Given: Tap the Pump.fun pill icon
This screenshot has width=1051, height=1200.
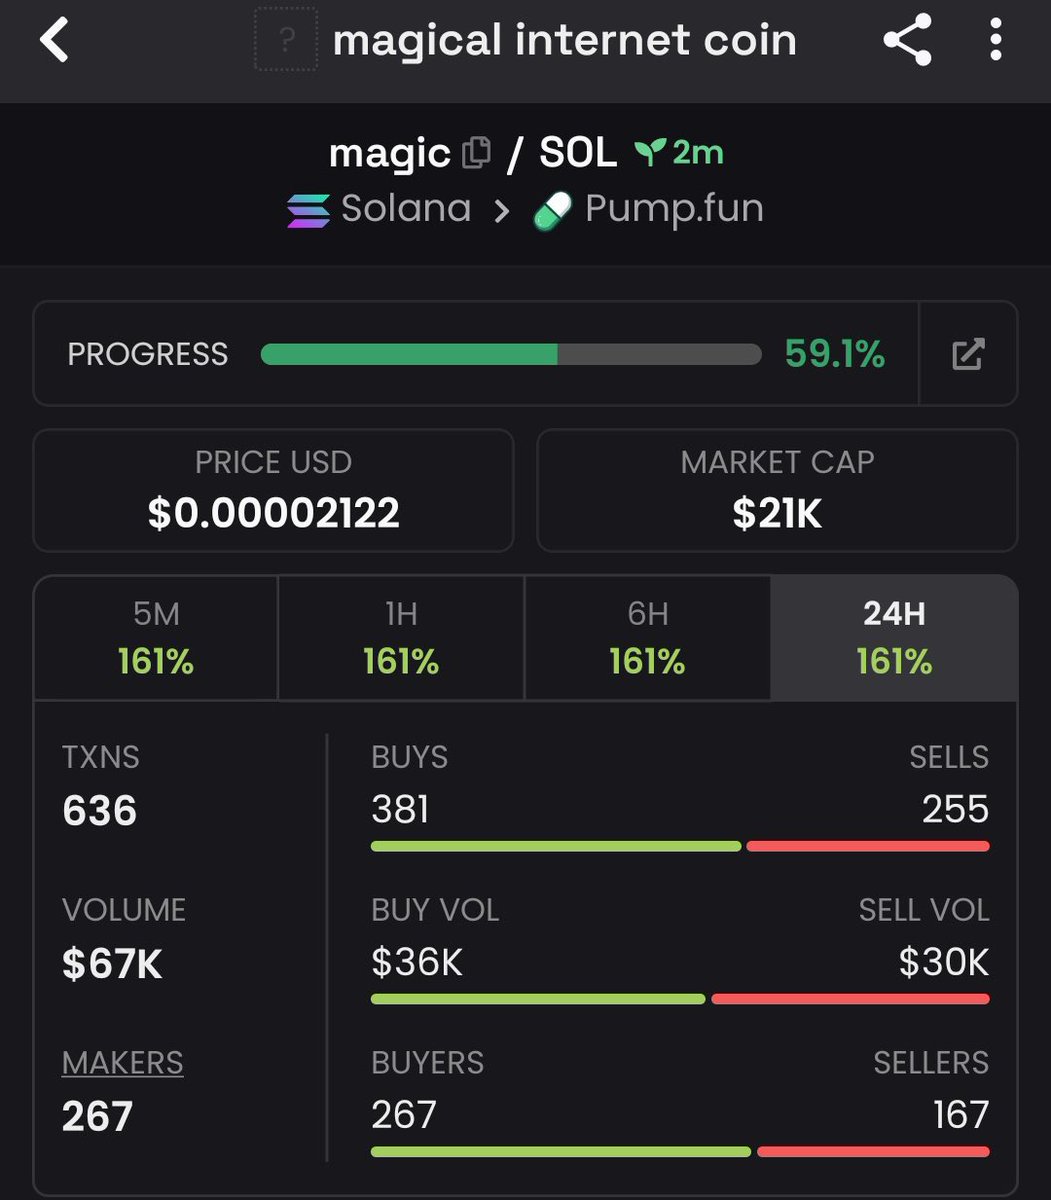Looking at the screenshot, I should click(x=552, y=210).
